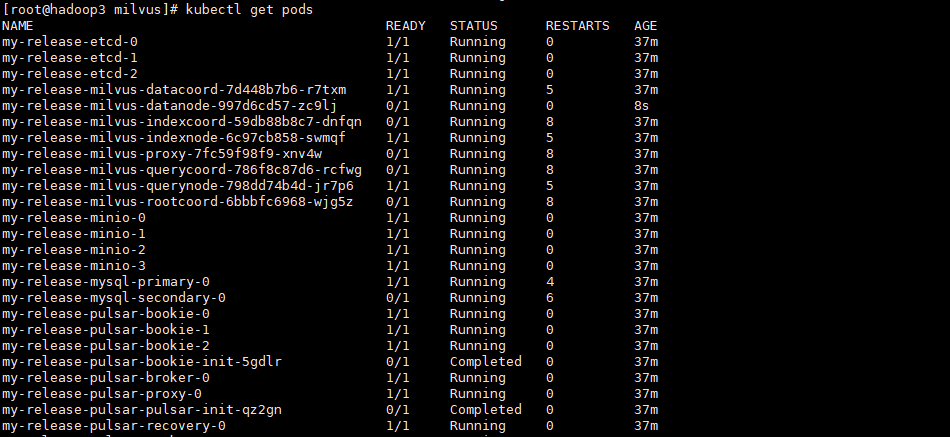Select pod name my-release-minio-0
The image size is (950, 437).
[x=74, y=218]
